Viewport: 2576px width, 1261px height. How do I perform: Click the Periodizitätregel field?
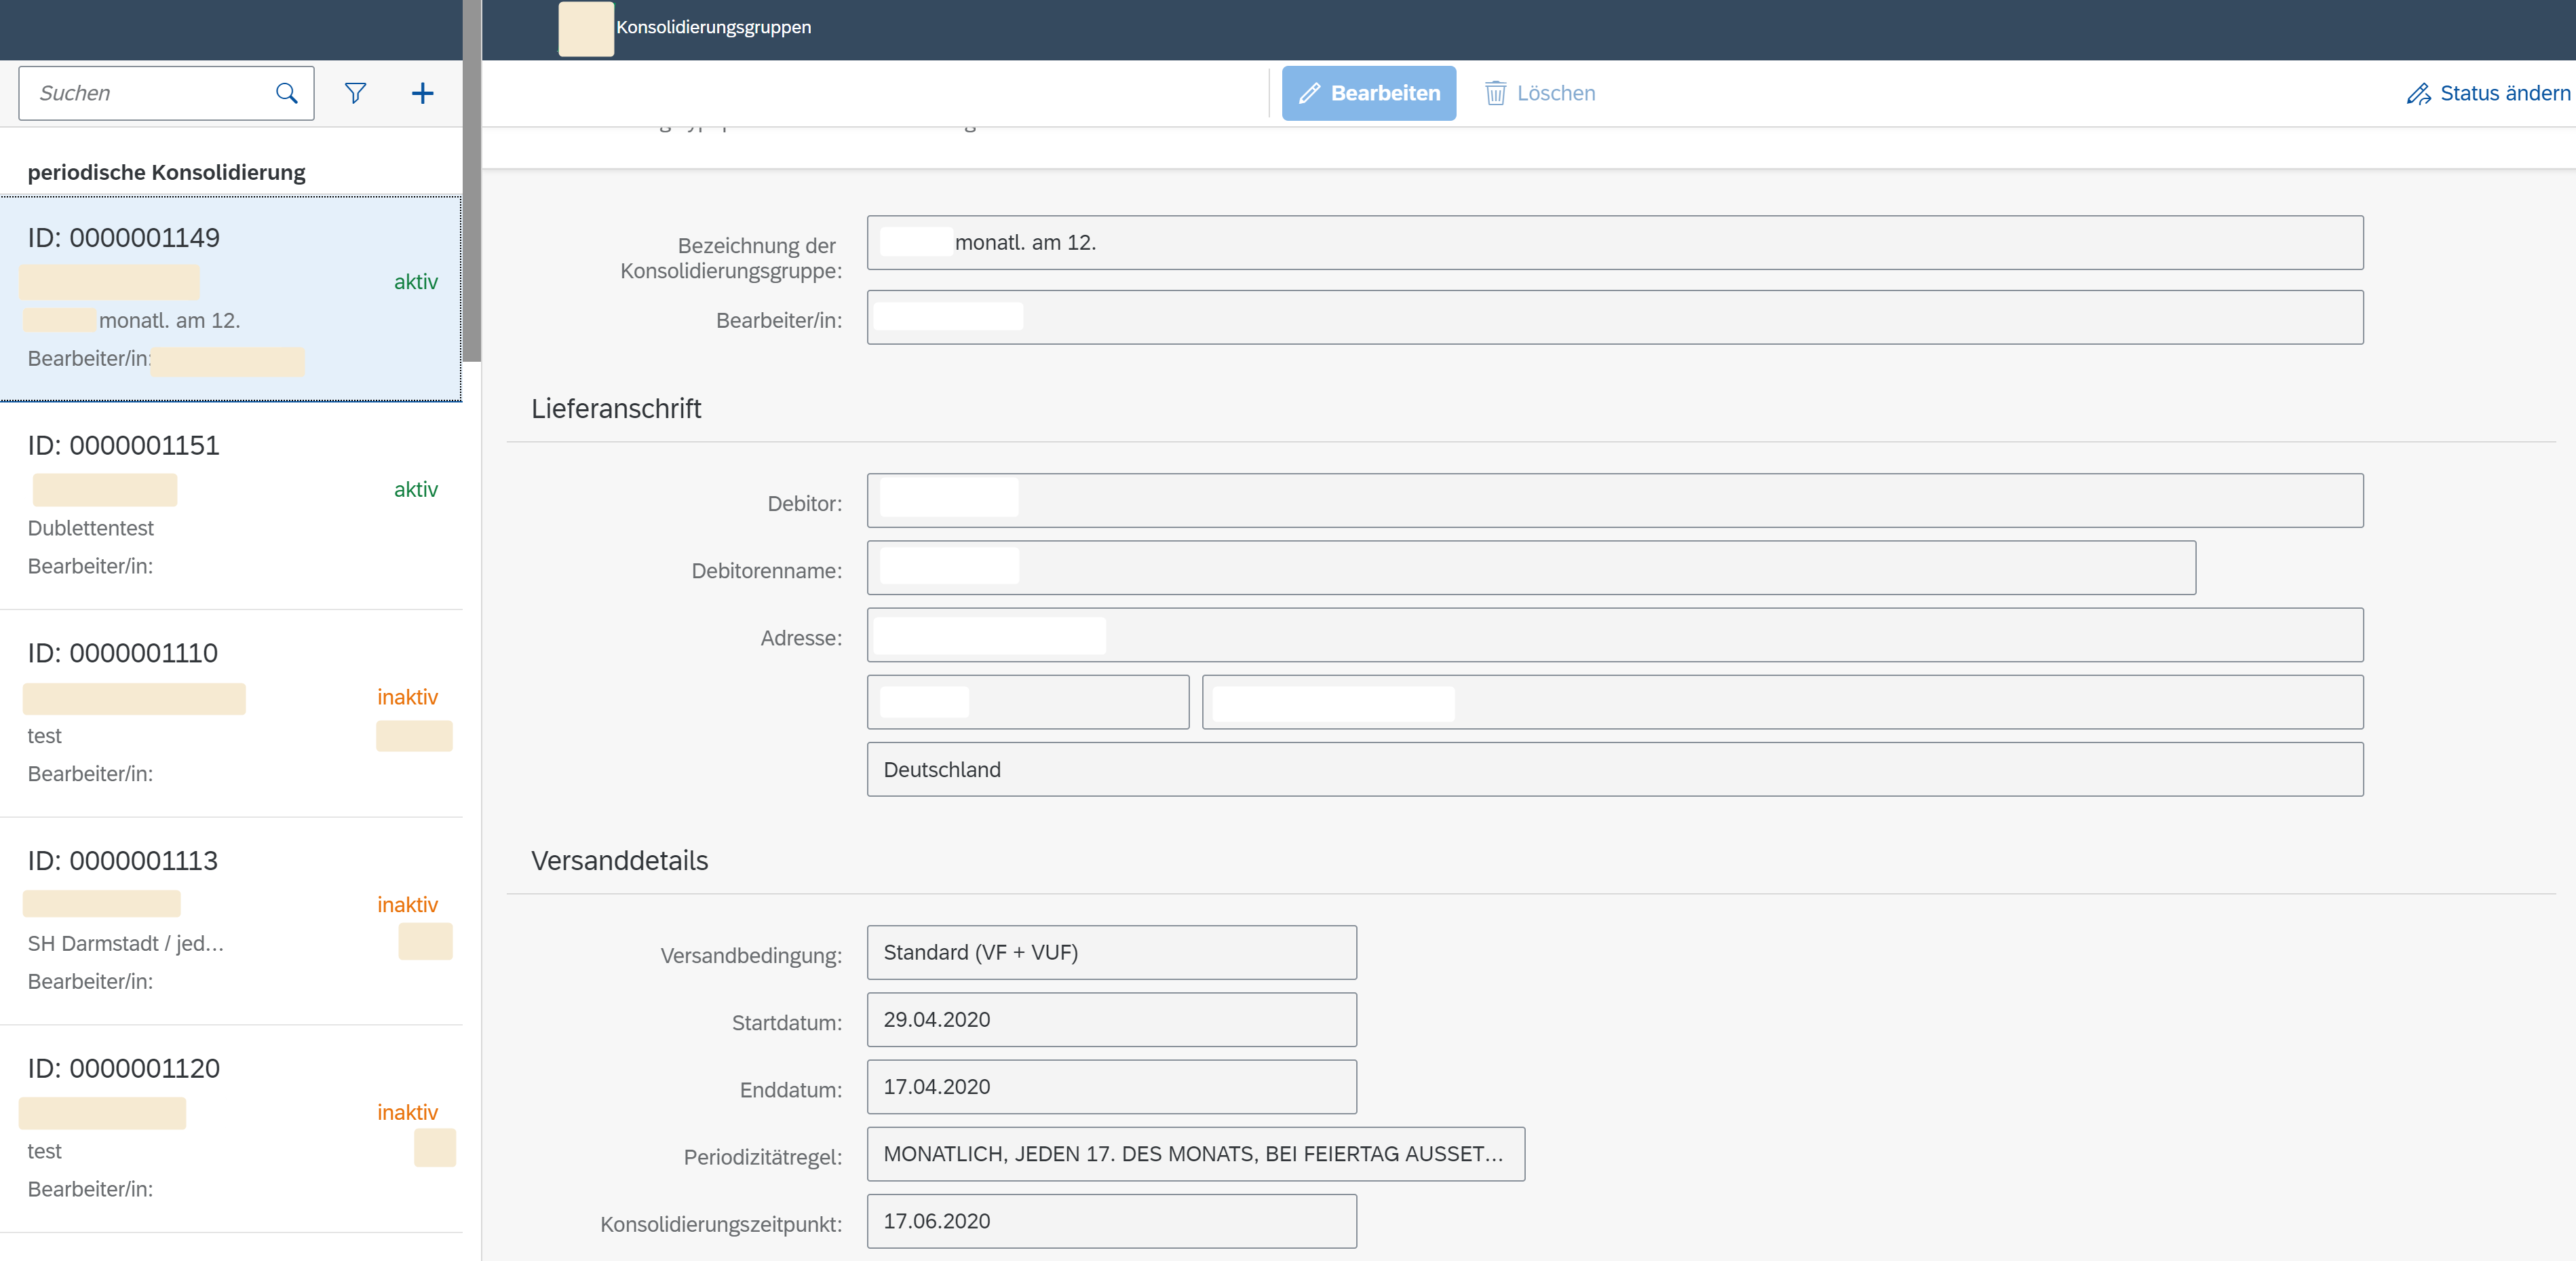[x=1196, y=1153]
